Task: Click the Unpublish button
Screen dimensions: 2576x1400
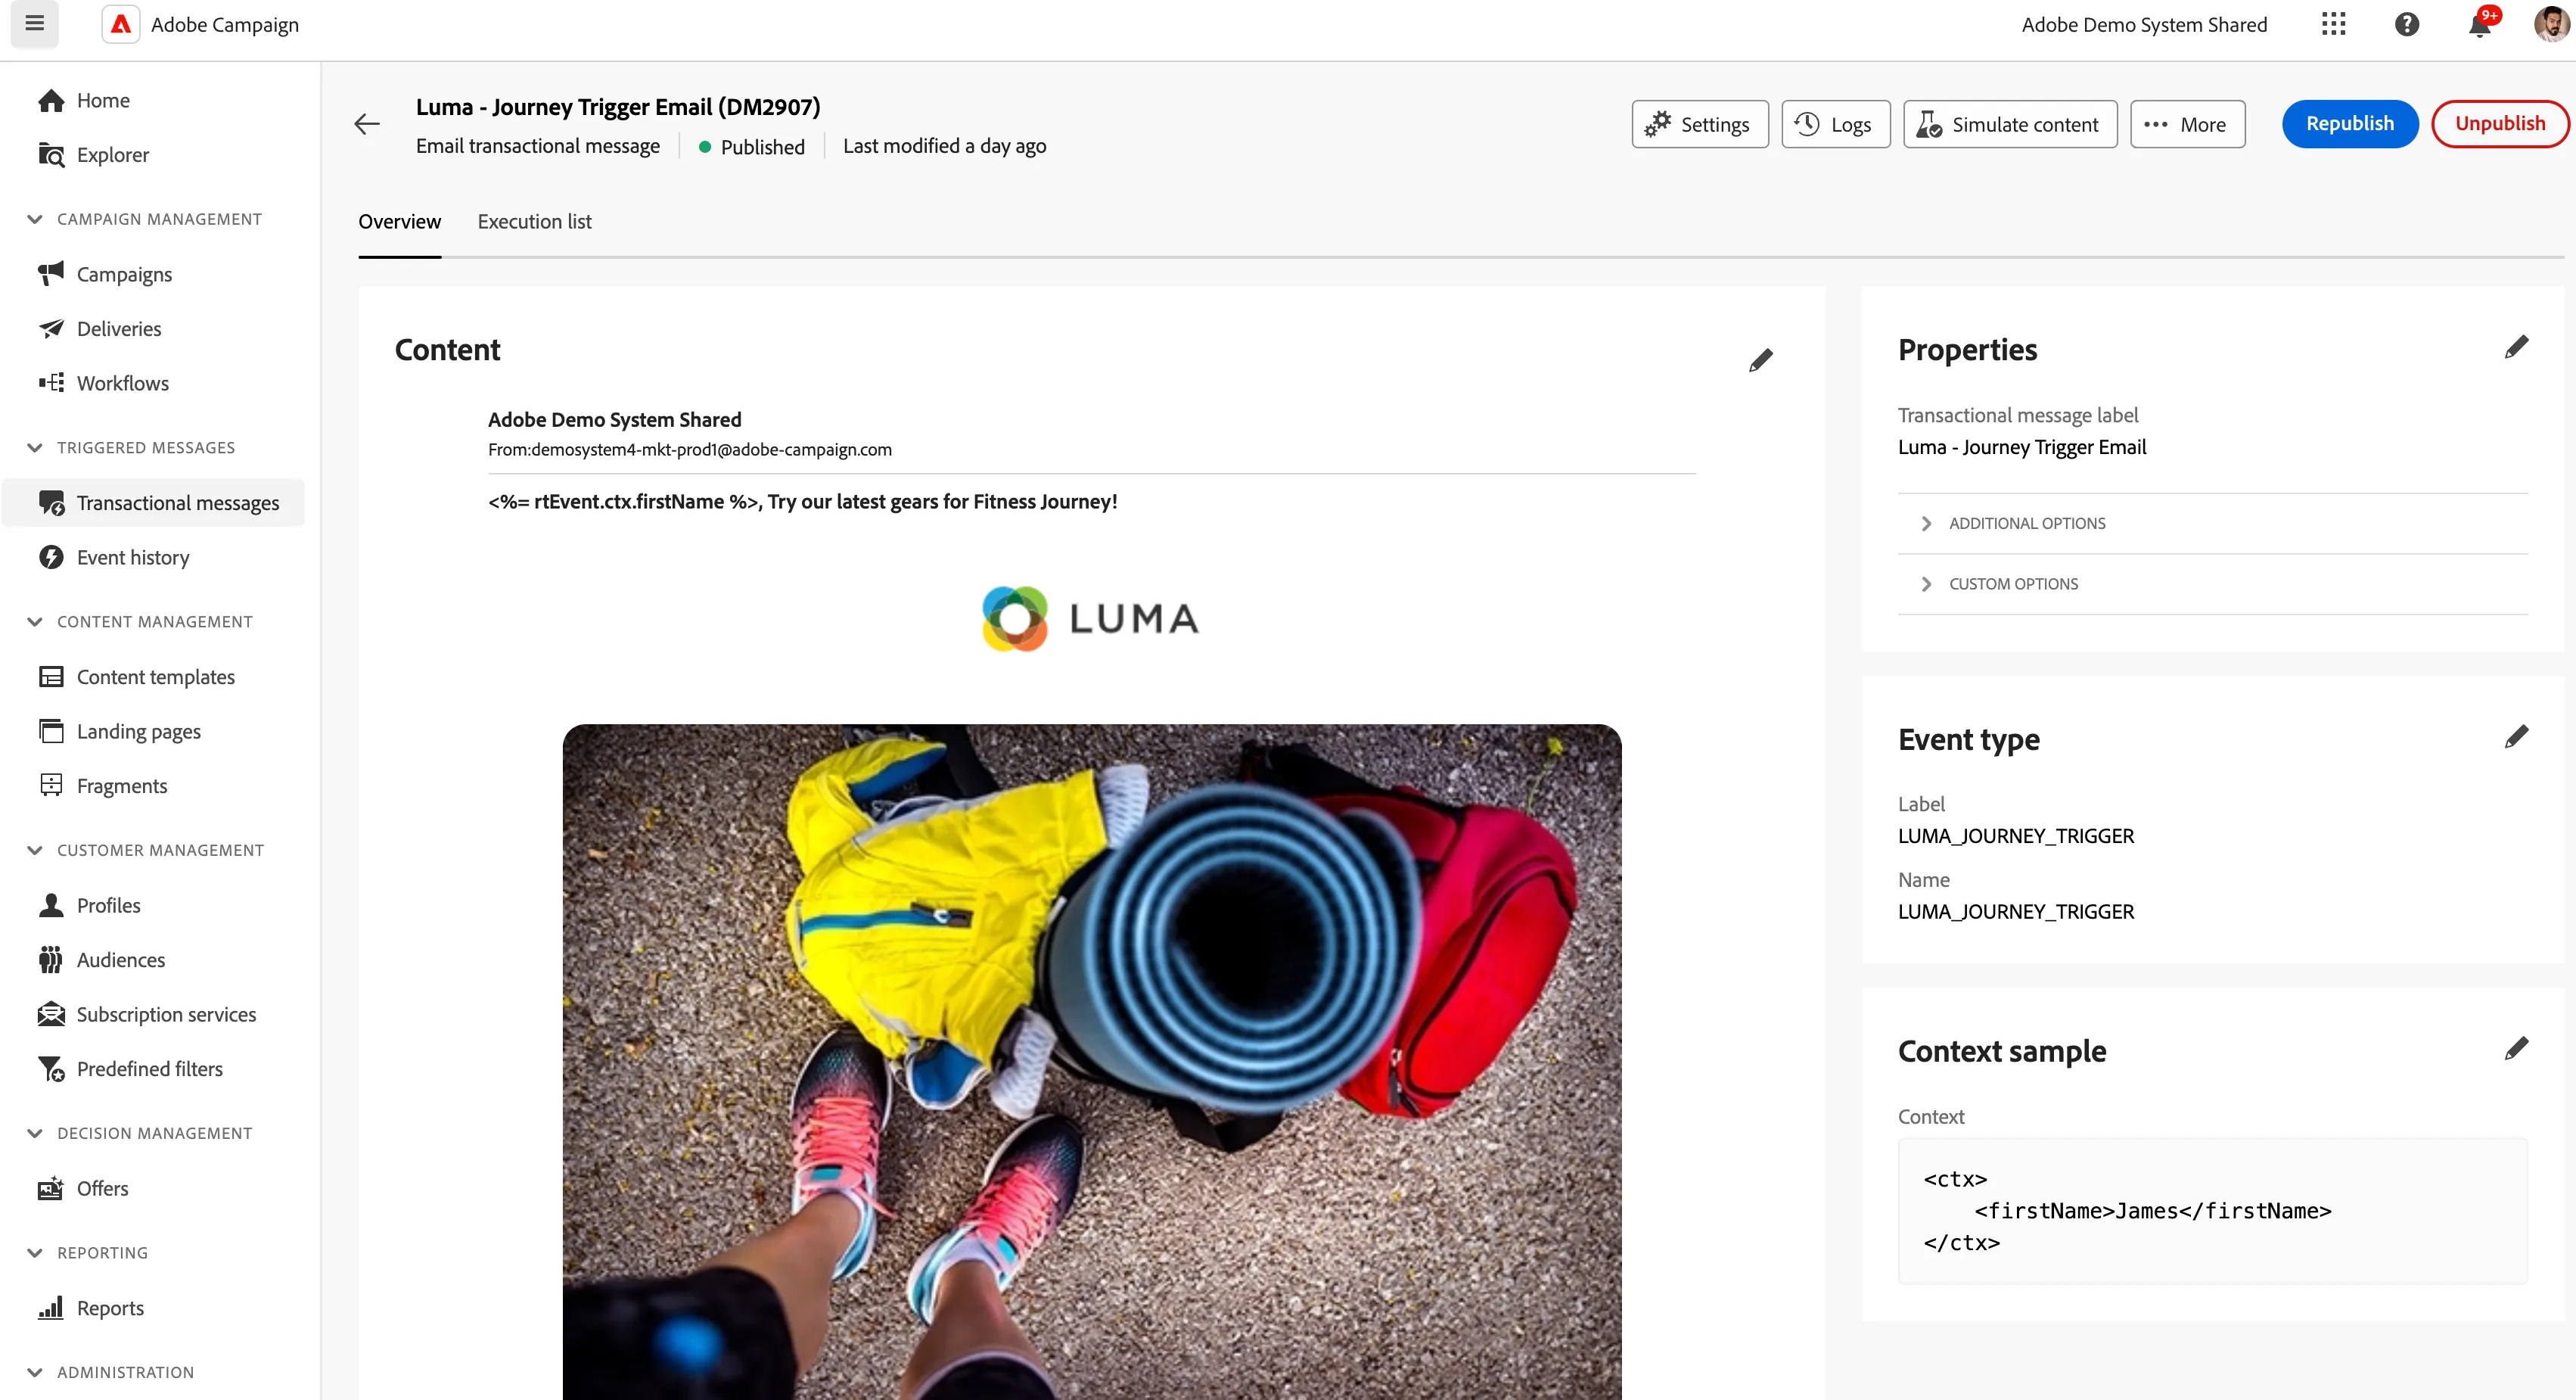Action: point(2500,124)
